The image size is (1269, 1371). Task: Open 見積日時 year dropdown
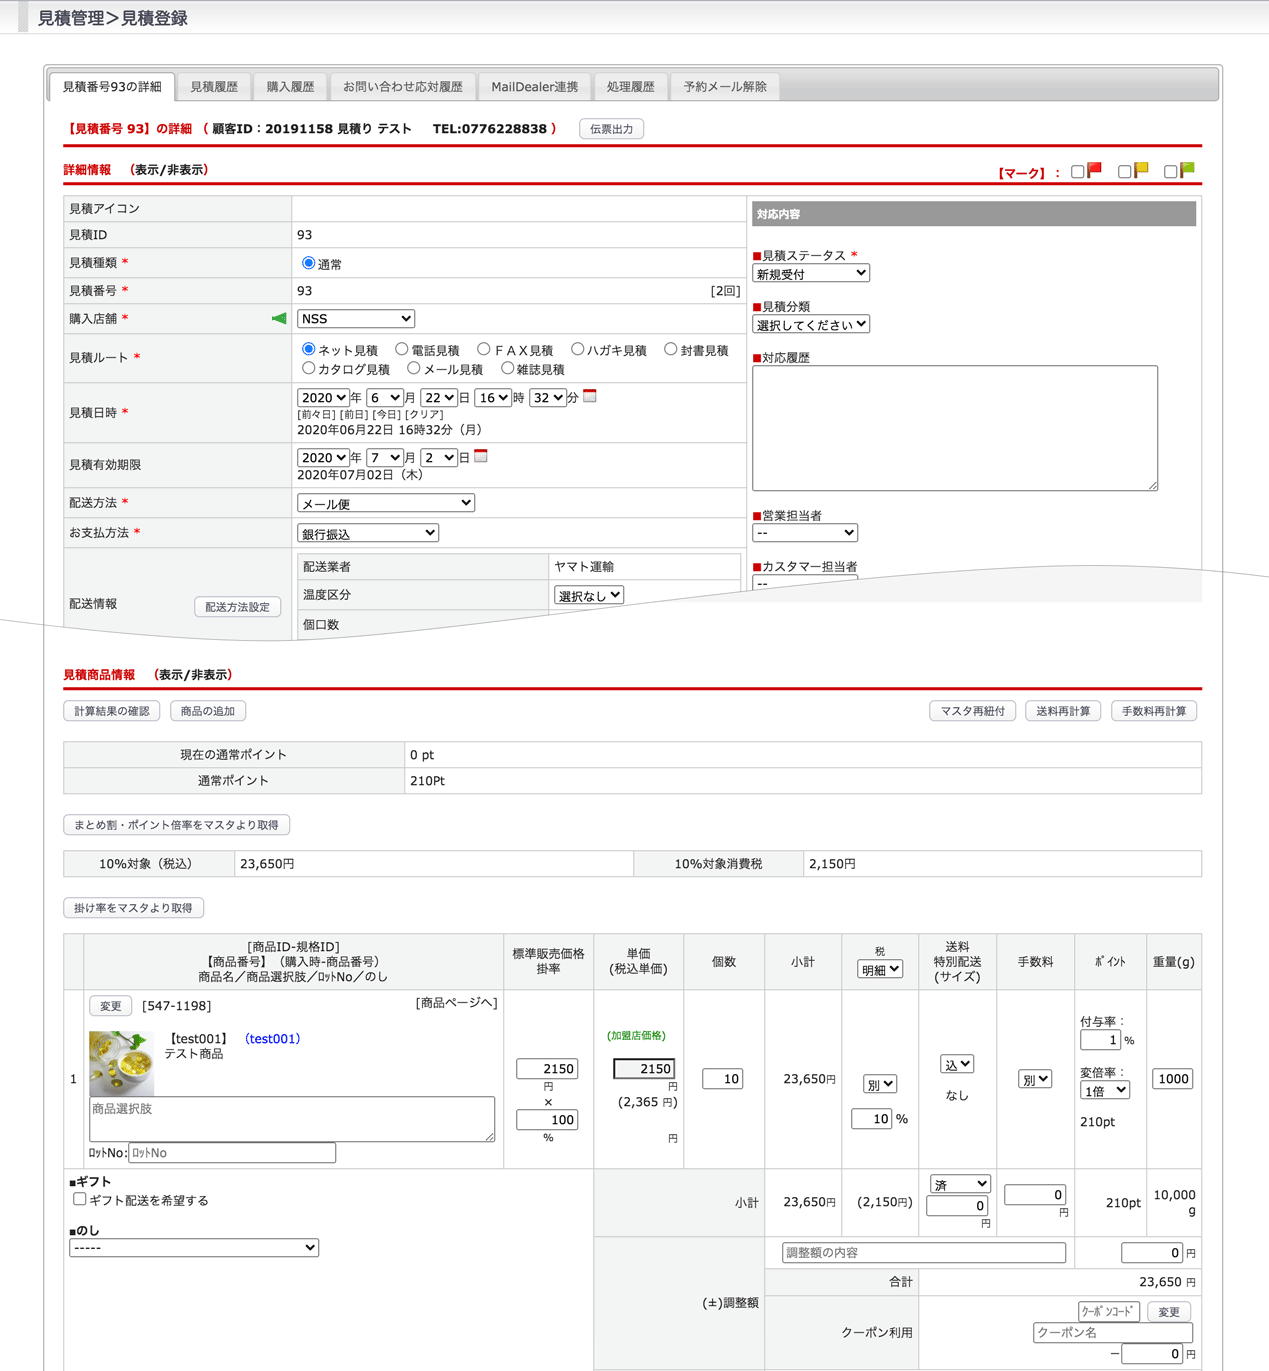323,398
